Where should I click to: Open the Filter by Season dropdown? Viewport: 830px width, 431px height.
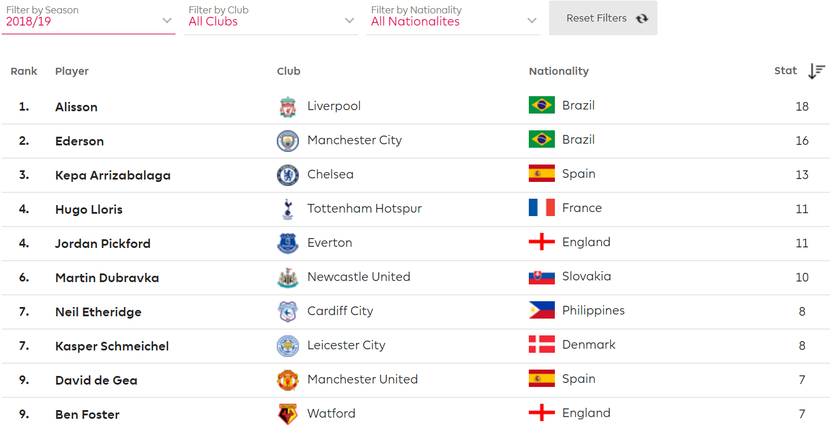(x=88, y=20)
